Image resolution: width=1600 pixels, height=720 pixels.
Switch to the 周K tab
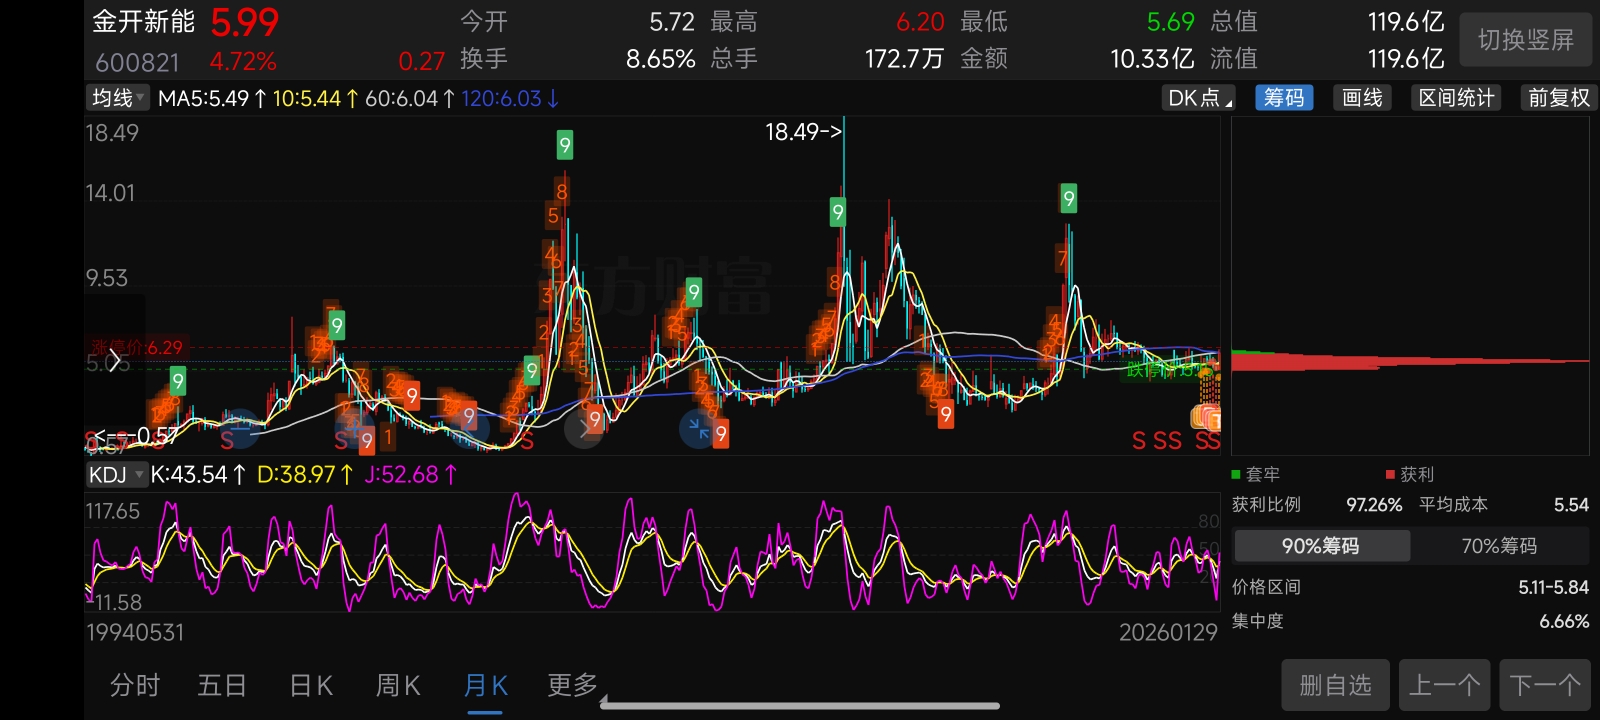(398, 685)
